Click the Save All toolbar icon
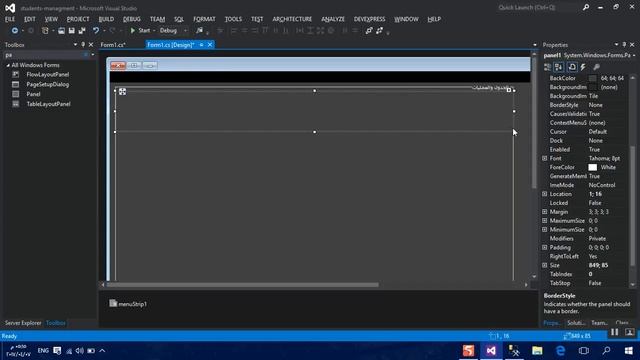The image size is (640, 360). 82,31
